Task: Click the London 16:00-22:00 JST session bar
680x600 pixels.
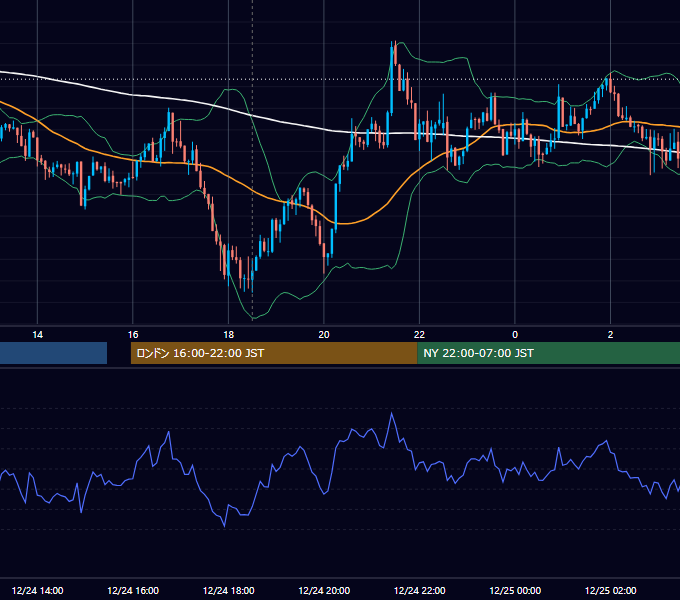Action: [274, 353]
